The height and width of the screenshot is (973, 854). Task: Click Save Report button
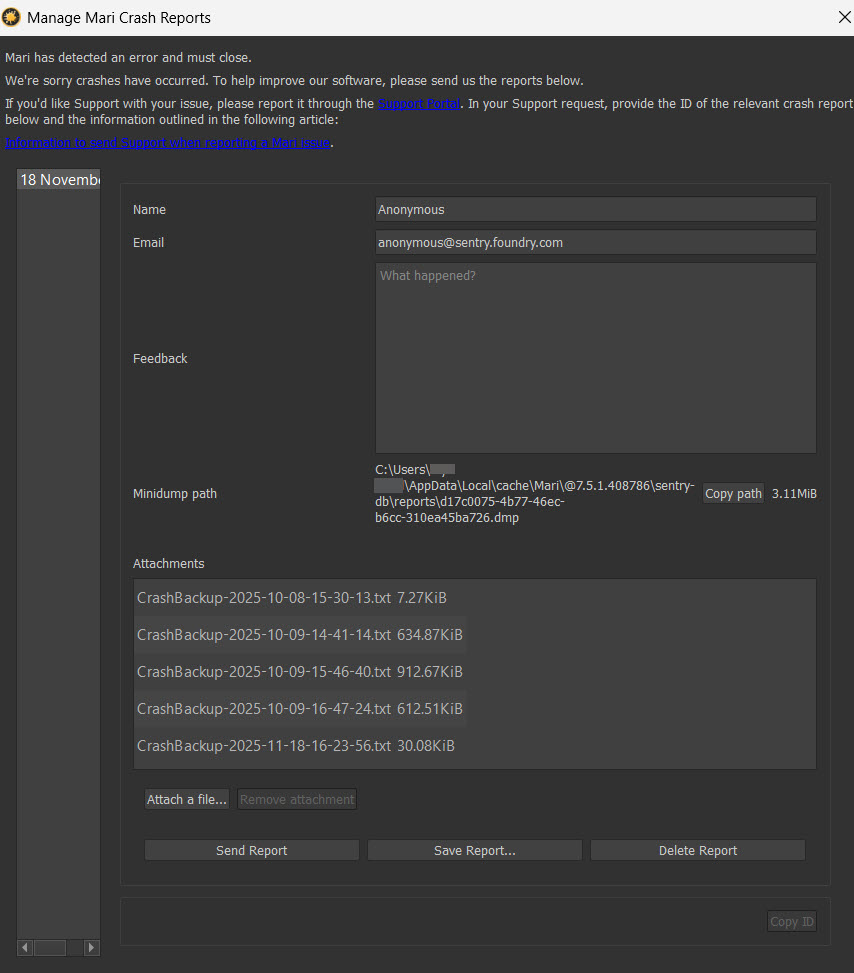tap(474, 851)
